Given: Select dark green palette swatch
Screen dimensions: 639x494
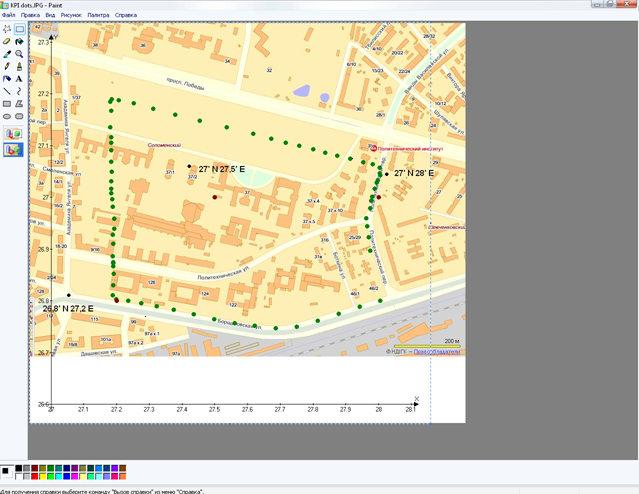Looking at the screenshot, I should 51,468.
